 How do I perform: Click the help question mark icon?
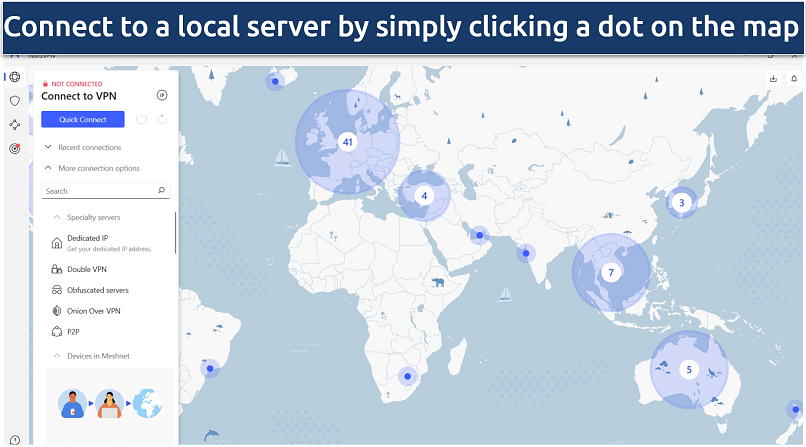pos(14,439)
